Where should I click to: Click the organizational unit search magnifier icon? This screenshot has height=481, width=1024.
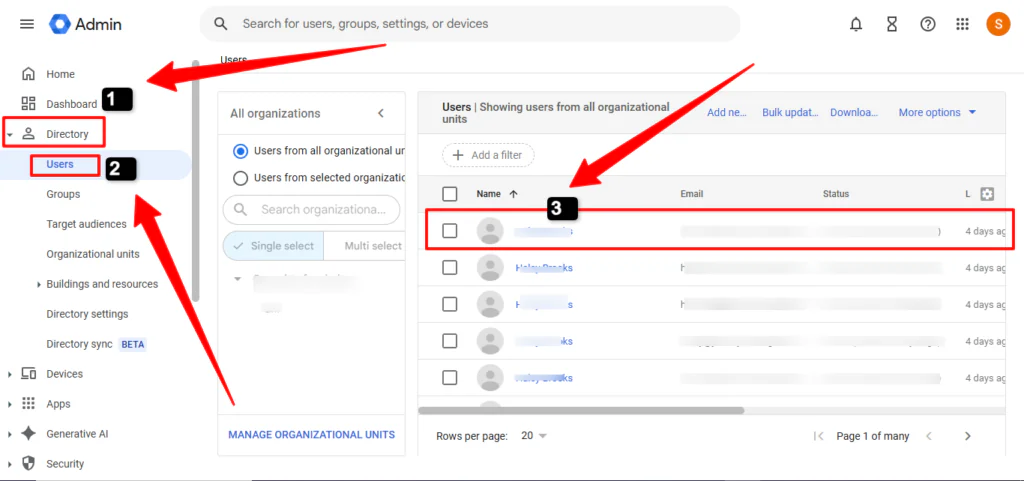pyautogui.click(x=240, y=209)
